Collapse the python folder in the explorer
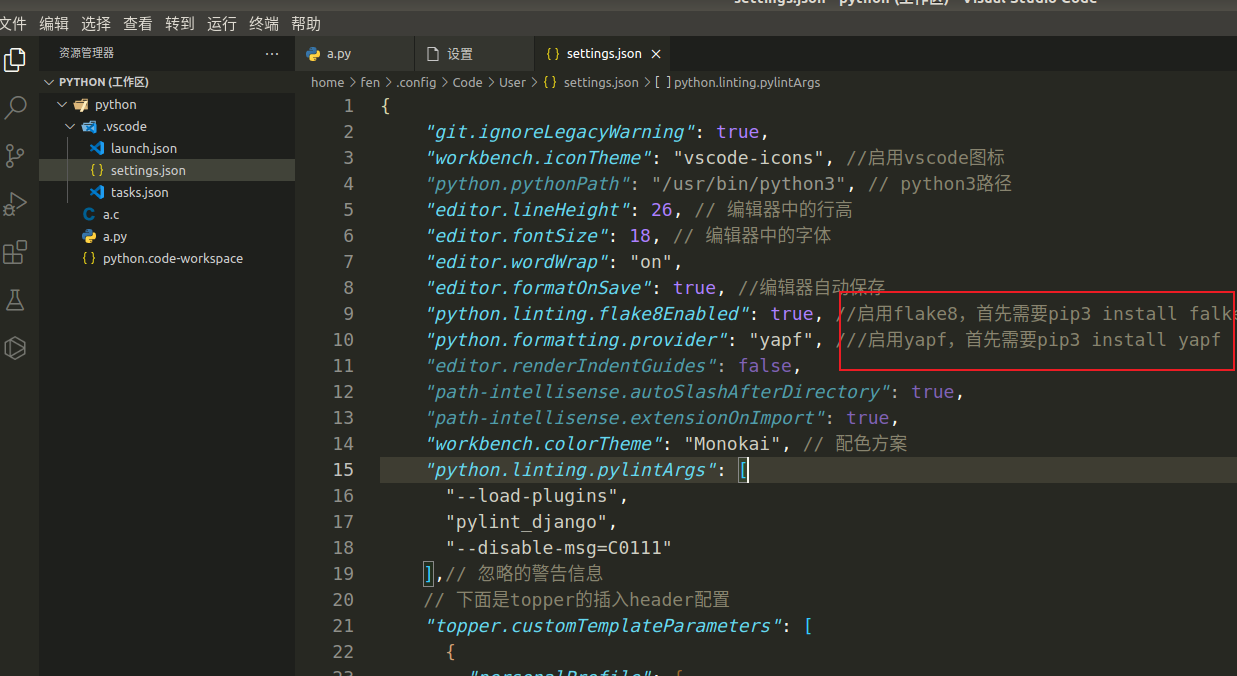 click(x=61, y=104)
